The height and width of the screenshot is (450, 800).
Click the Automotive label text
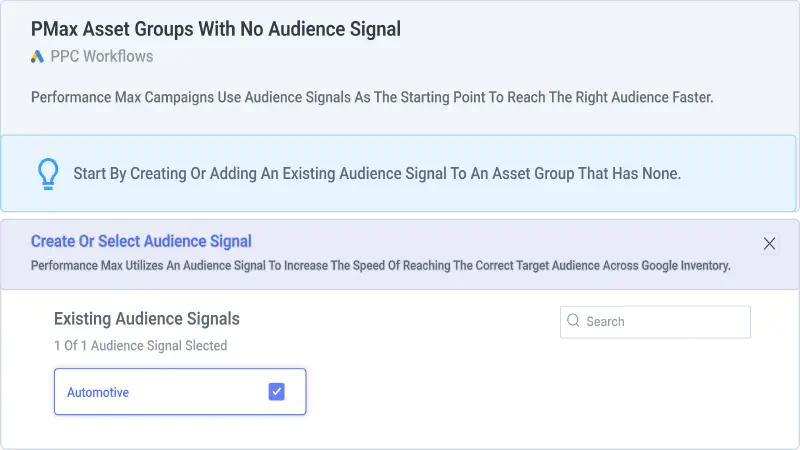click(98, 392)
